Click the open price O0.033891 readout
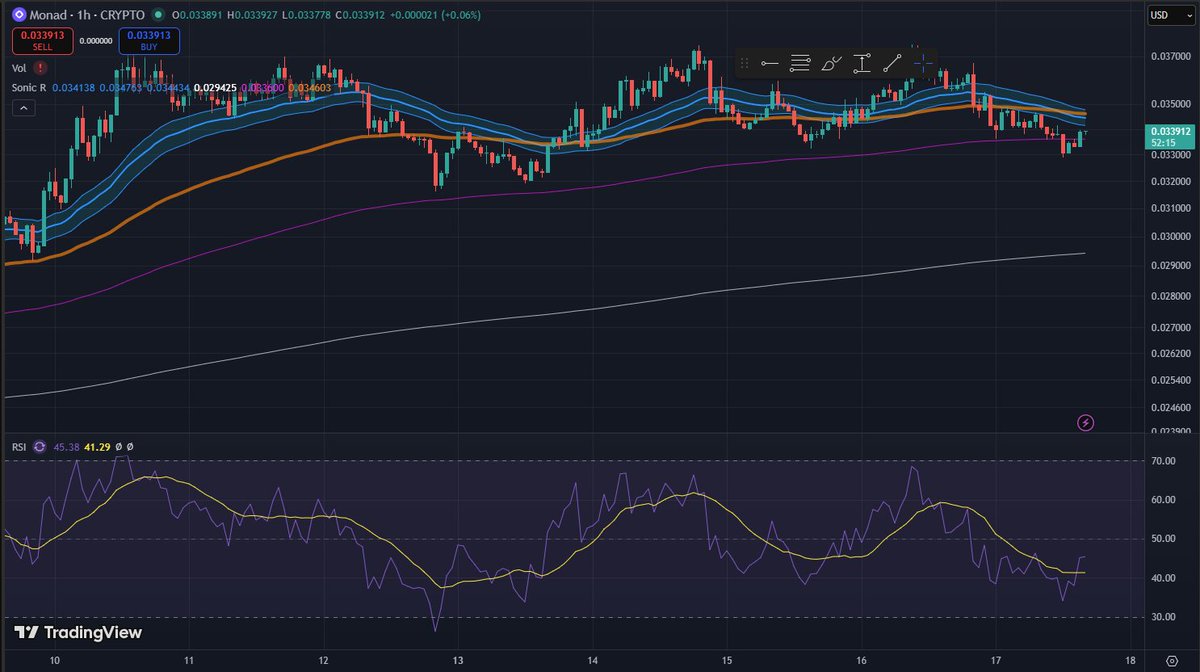 click(195, 15)
